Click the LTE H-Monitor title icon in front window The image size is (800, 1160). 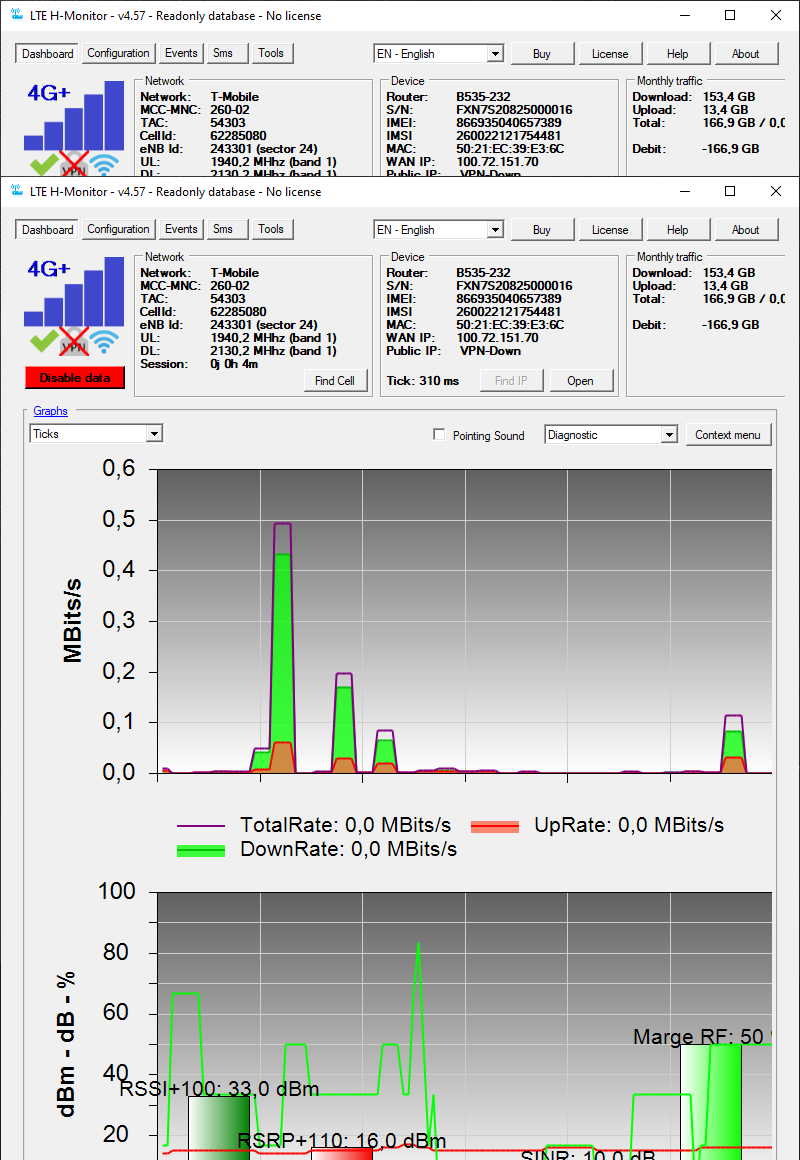[17, 192]
